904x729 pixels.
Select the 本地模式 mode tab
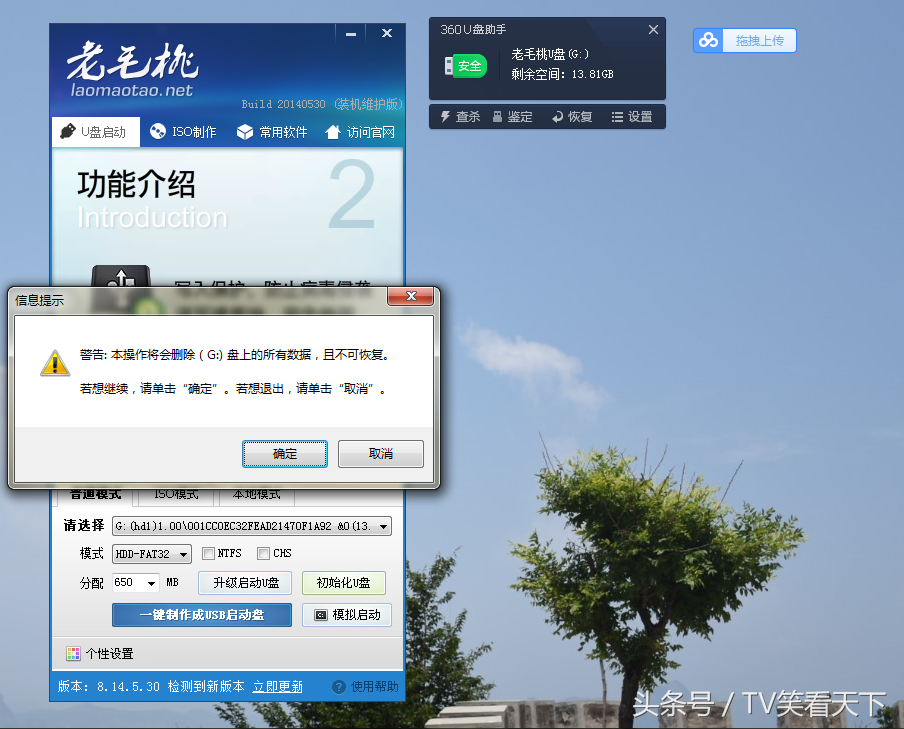[x=257, y=495]
